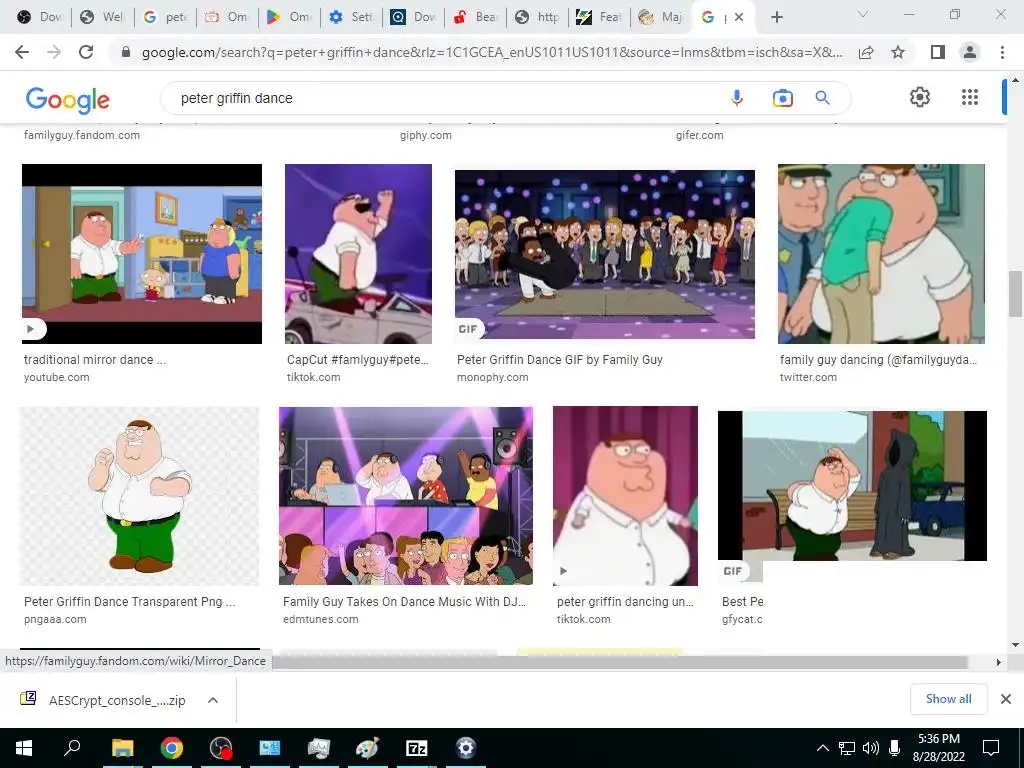Click the pngaaa.com source link

55,619
